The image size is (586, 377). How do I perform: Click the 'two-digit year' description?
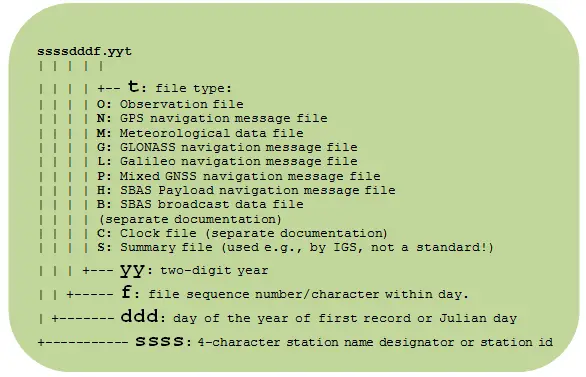click(214, 270)
